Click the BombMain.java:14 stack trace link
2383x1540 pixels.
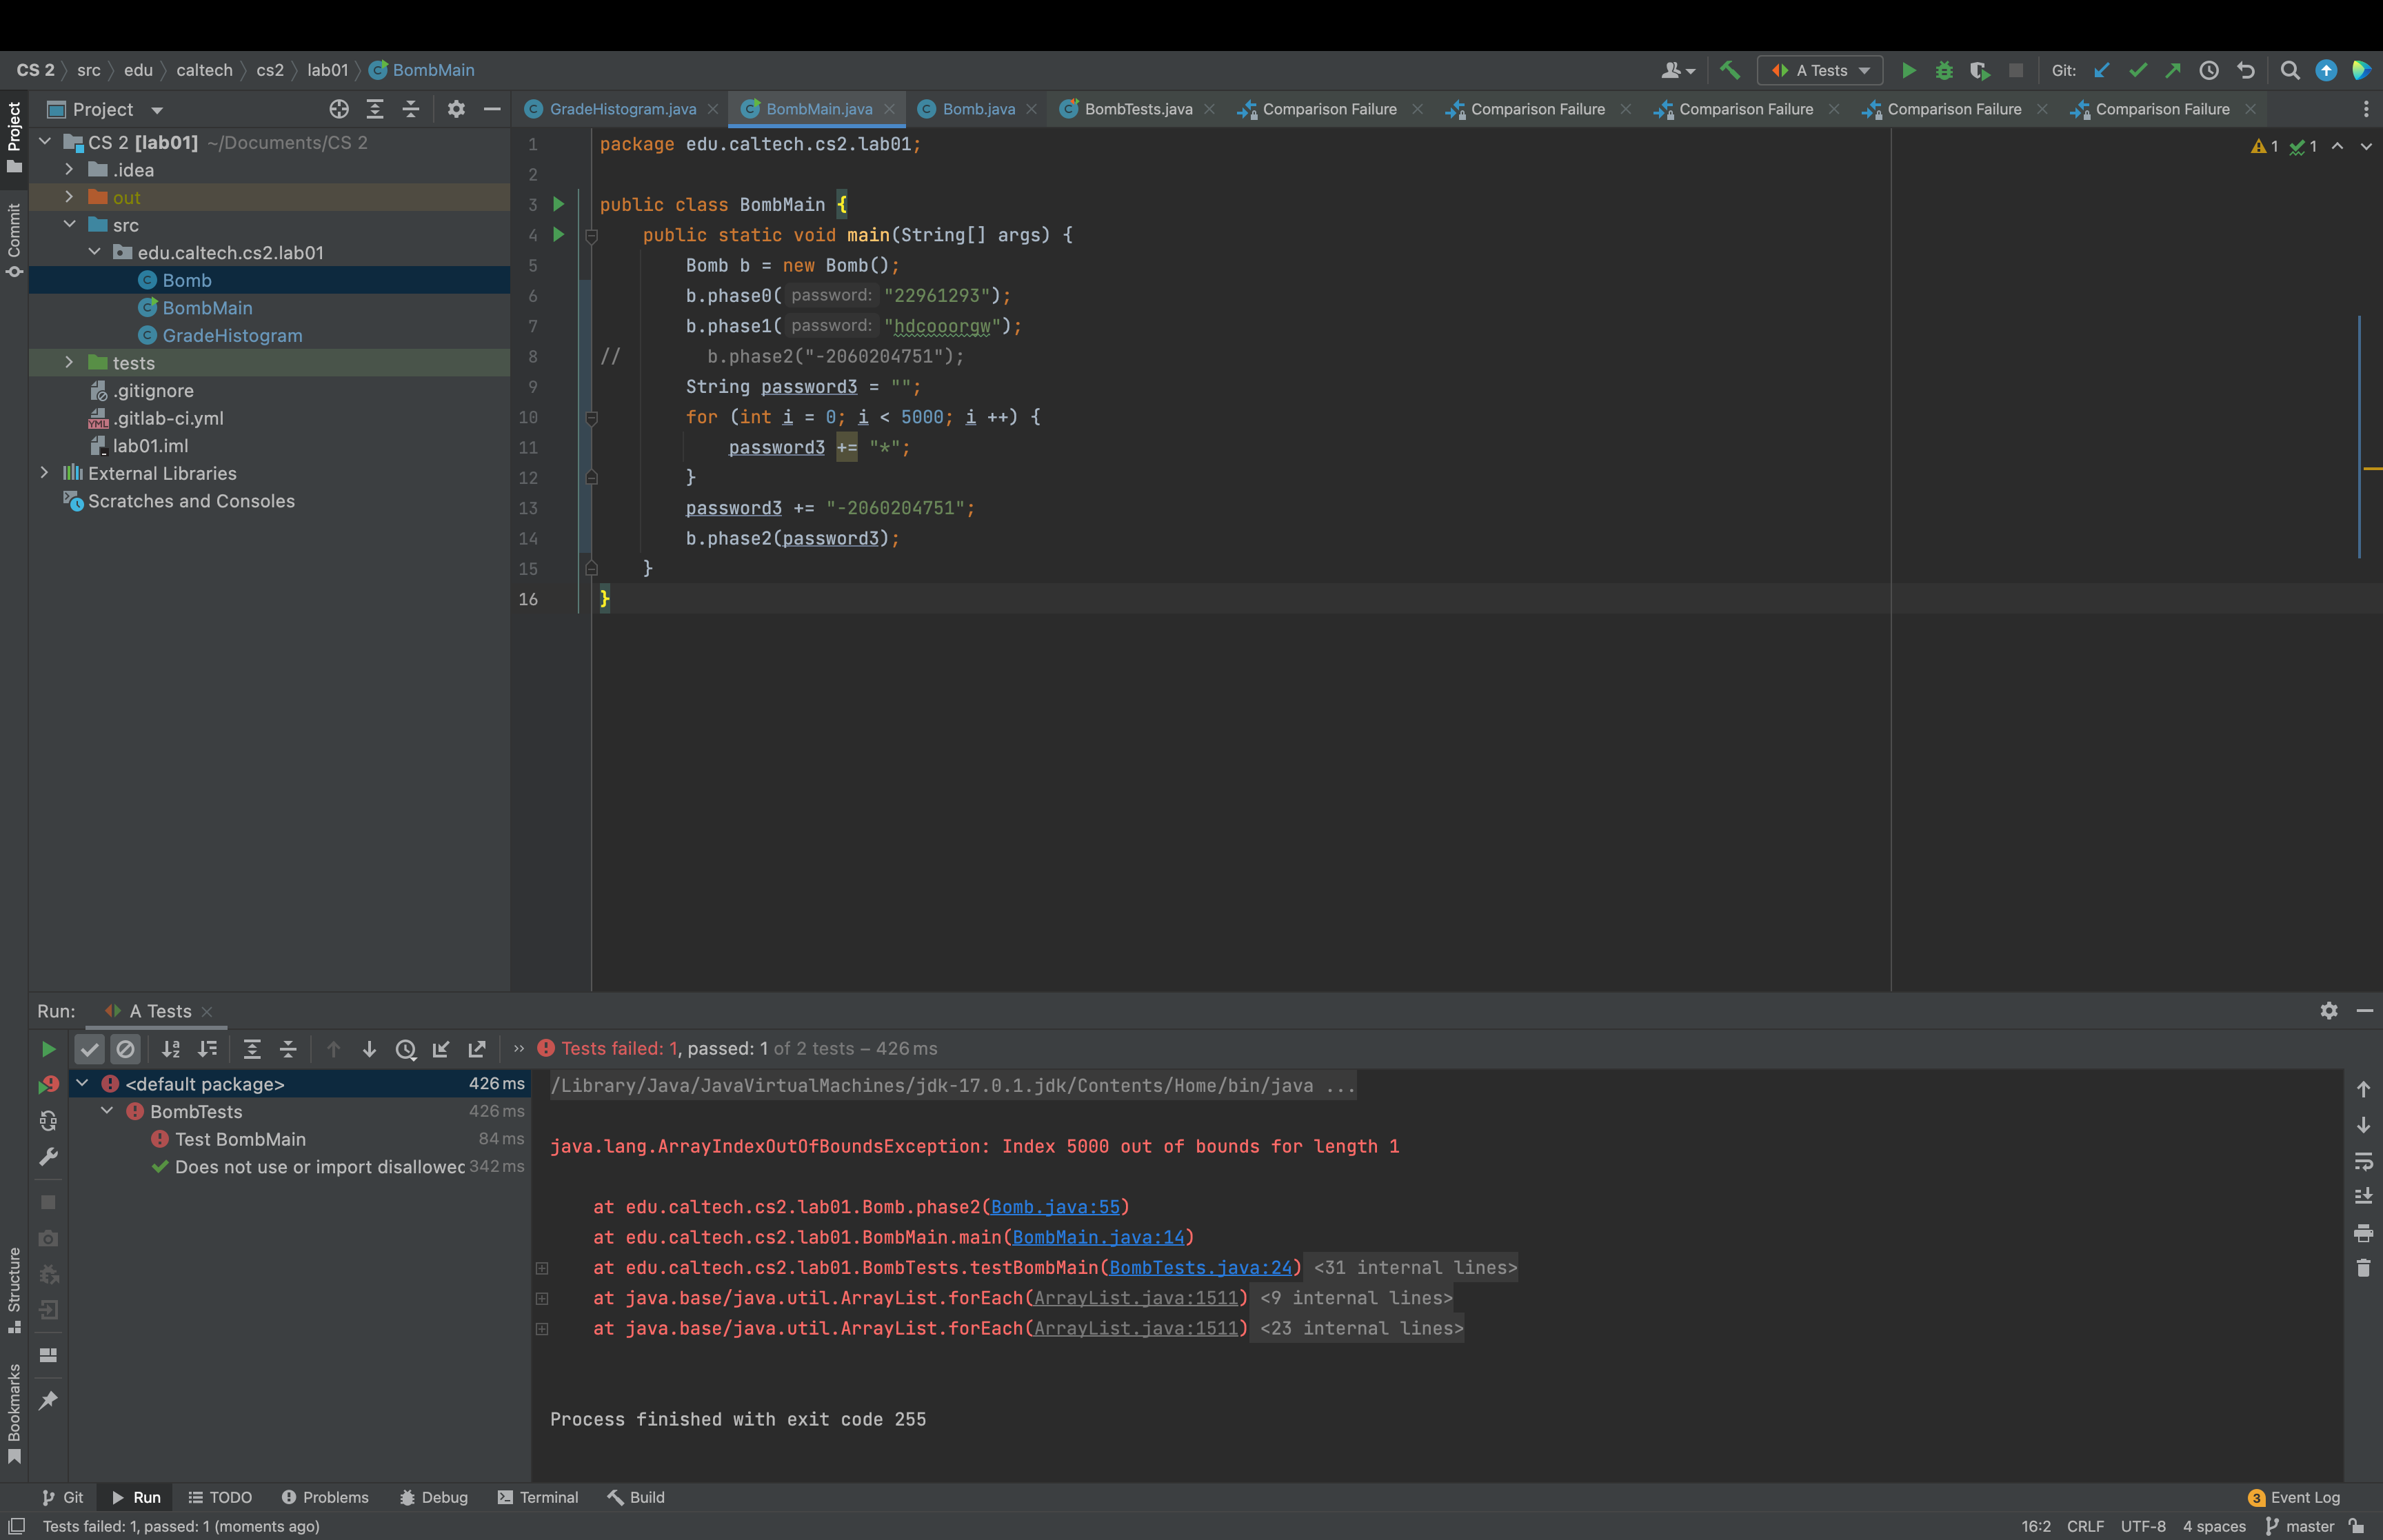point(1097,1237)
